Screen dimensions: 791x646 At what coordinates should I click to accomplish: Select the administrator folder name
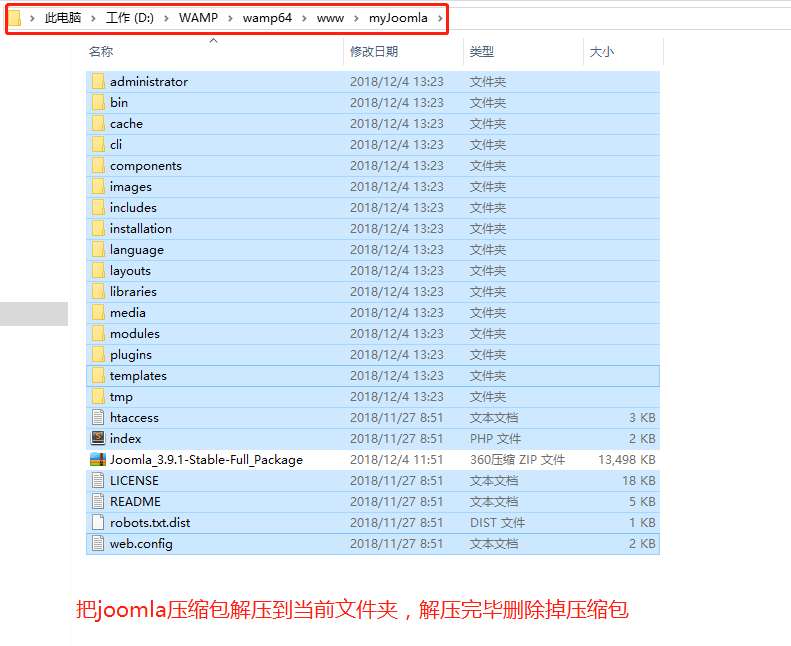149,82
